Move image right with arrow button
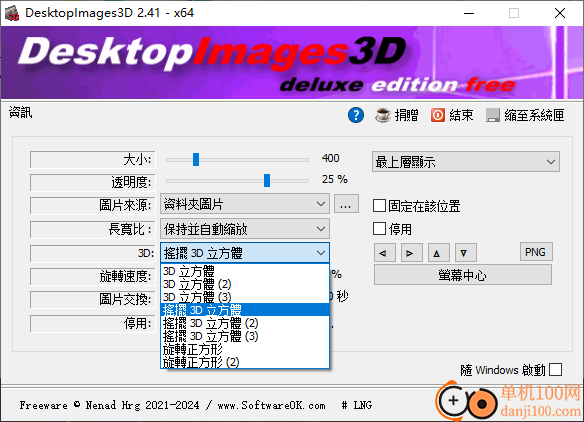 tap(412, 253)
